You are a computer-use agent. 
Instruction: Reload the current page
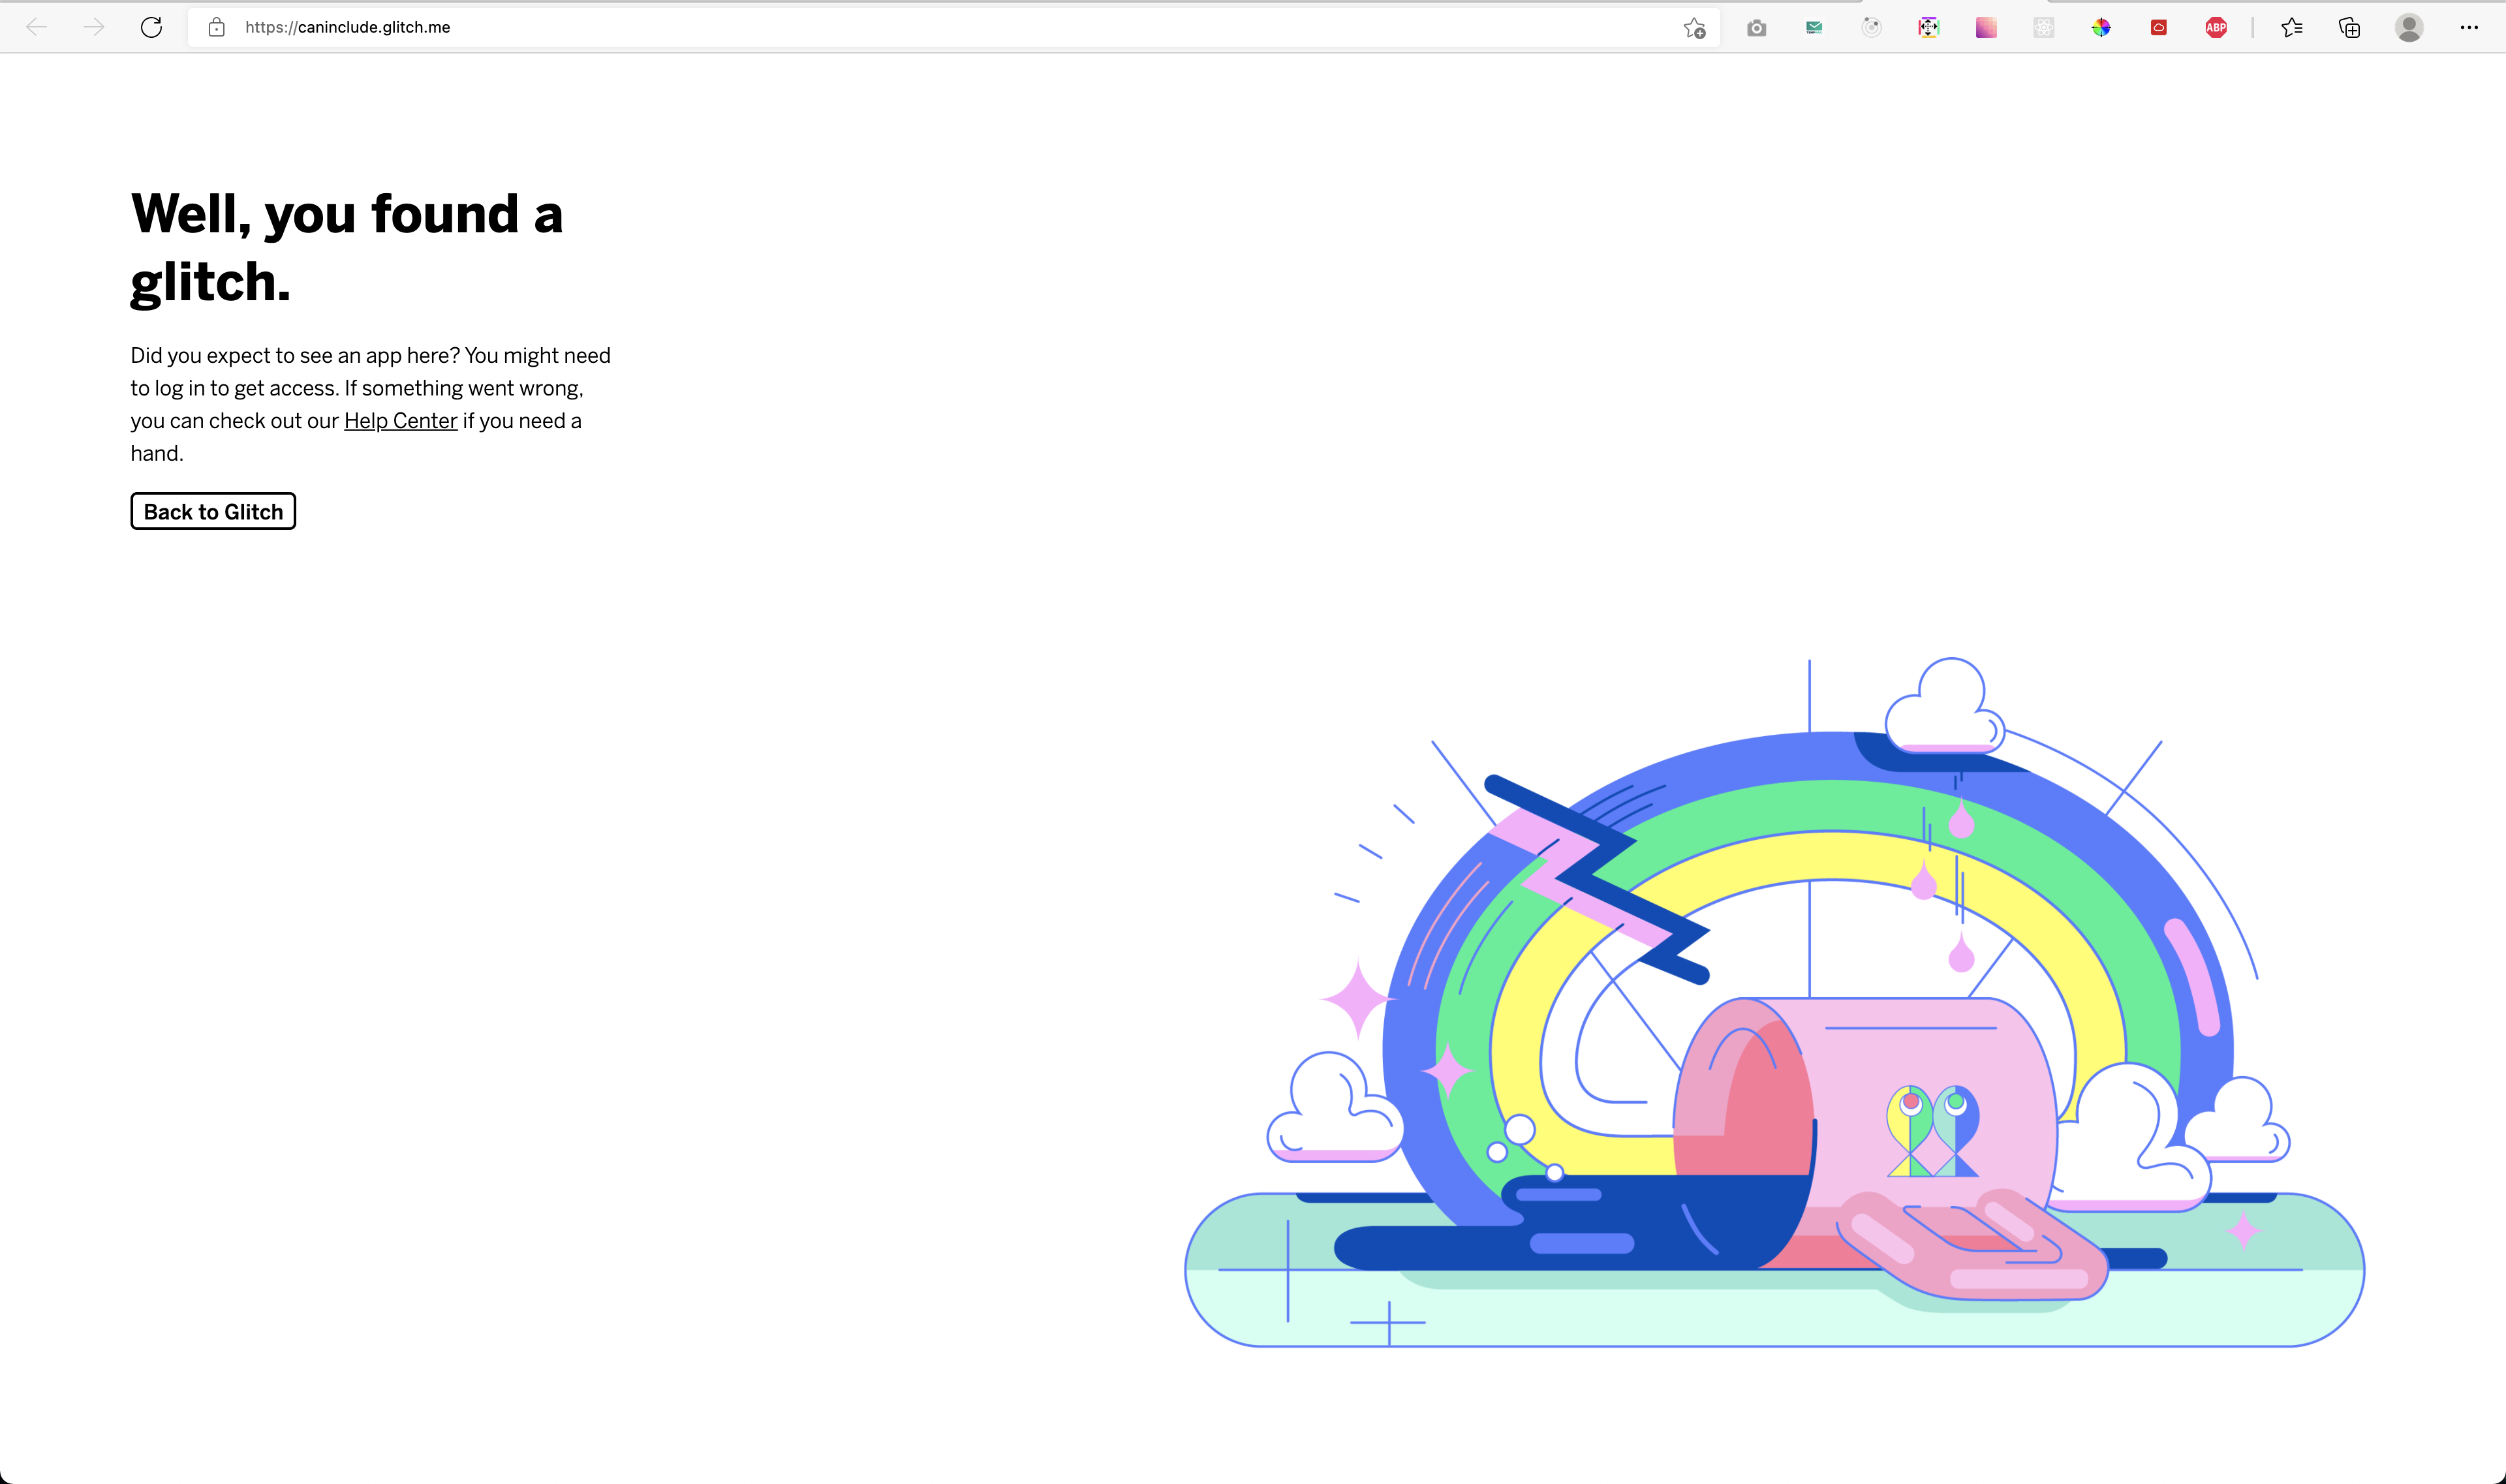click(x=151, y=27)
